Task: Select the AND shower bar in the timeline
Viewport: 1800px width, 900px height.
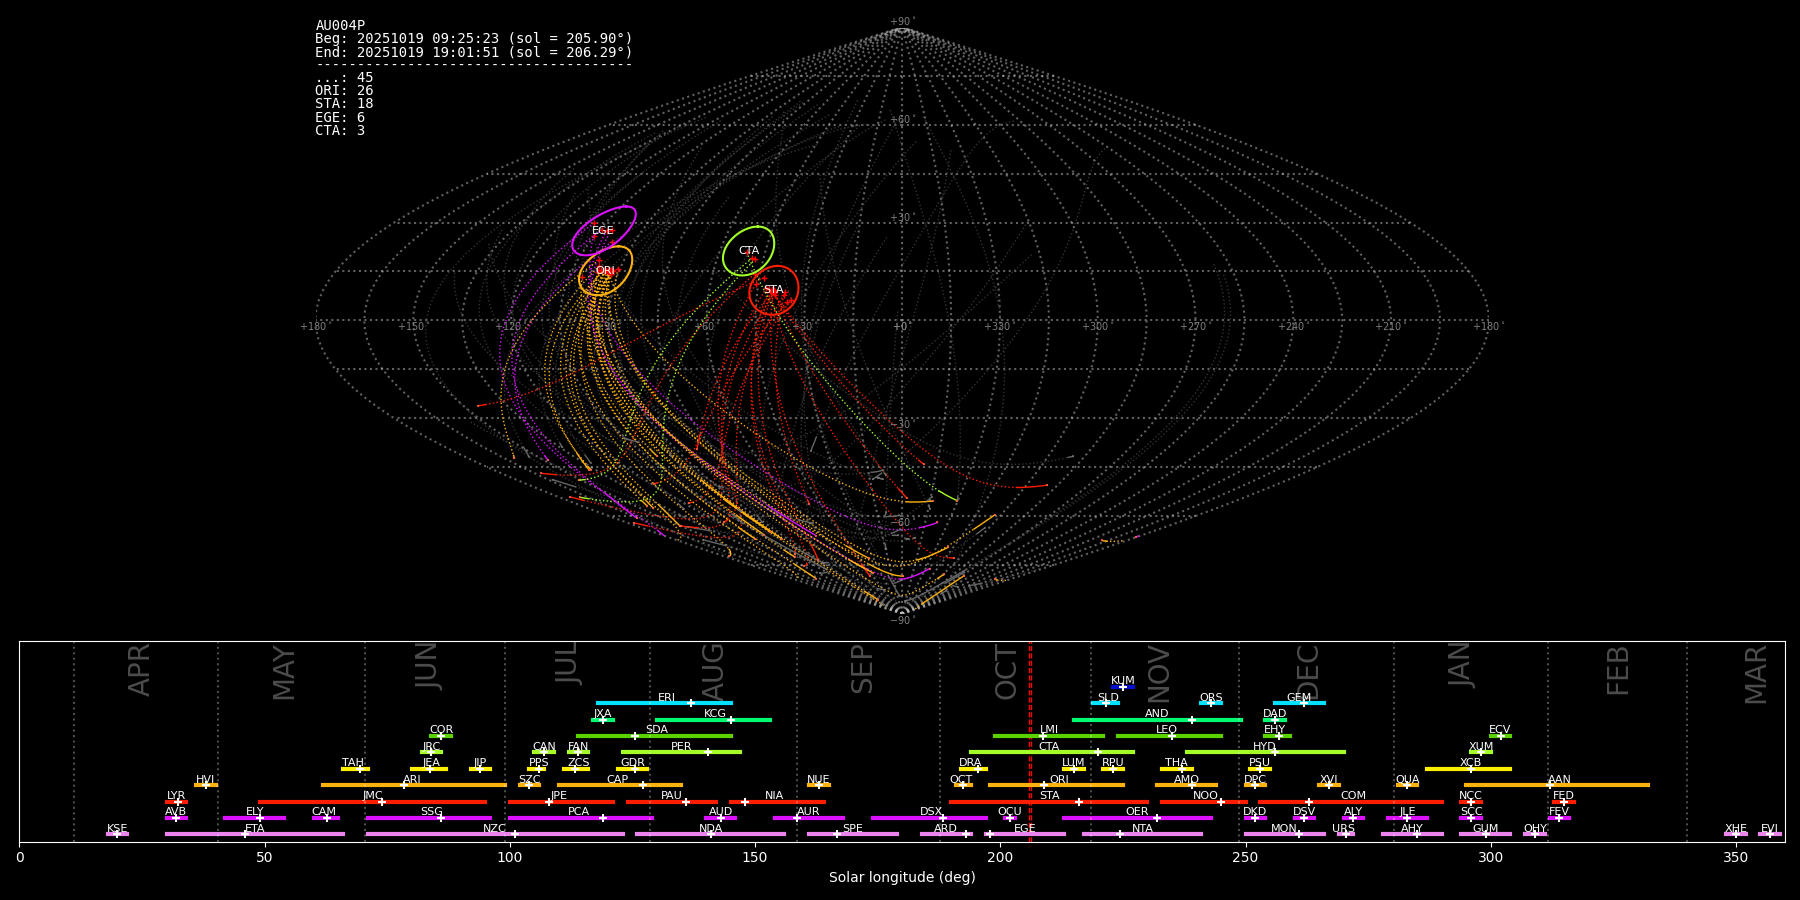Action: 1156,720
